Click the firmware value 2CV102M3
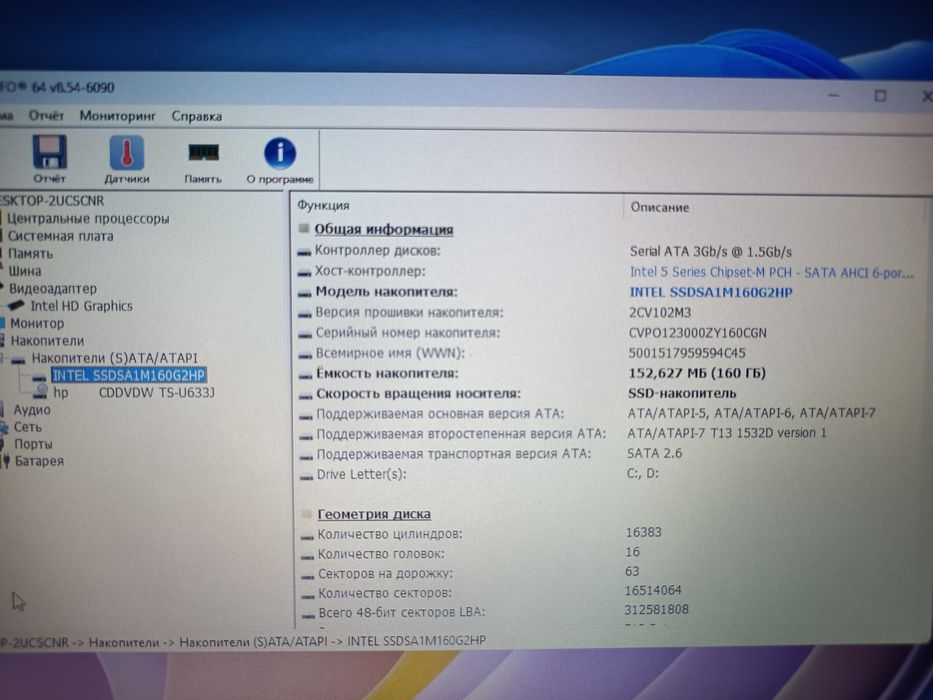This screenshot has height=700, width=933. [660, 312]
